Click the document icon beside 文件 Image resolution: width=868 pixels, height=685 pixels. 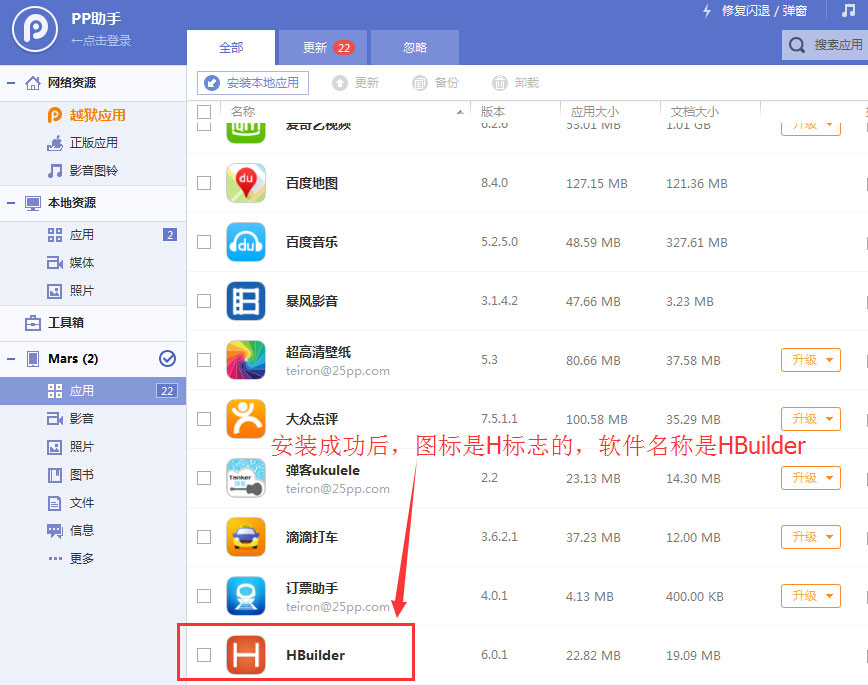pos(54,503)
